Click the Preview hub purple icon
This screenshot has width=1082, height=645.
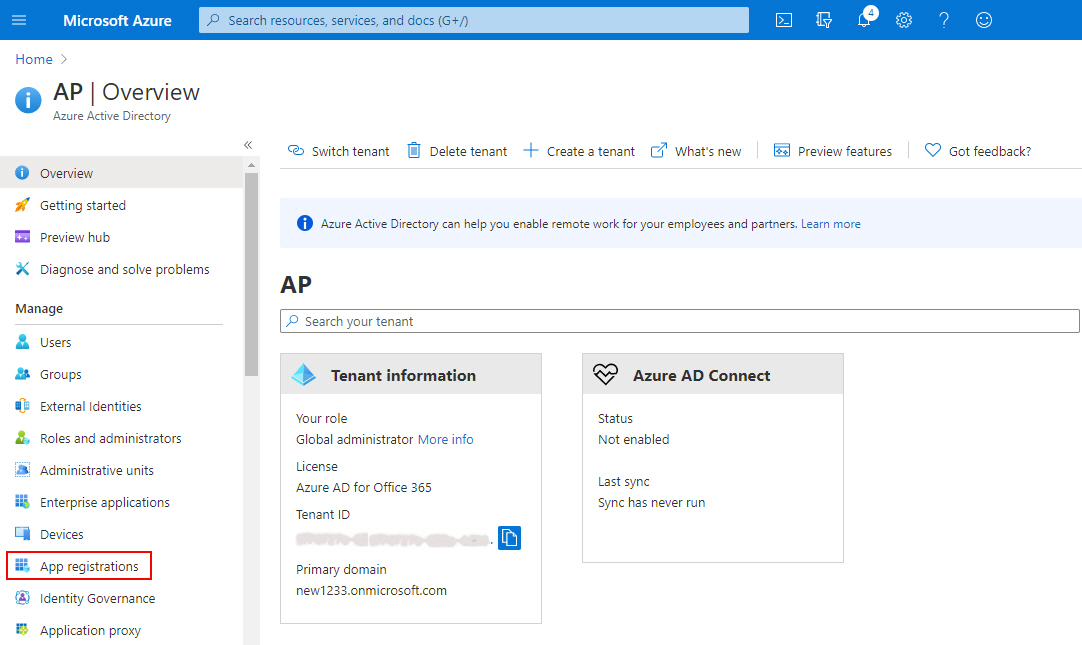click(22, 237)
